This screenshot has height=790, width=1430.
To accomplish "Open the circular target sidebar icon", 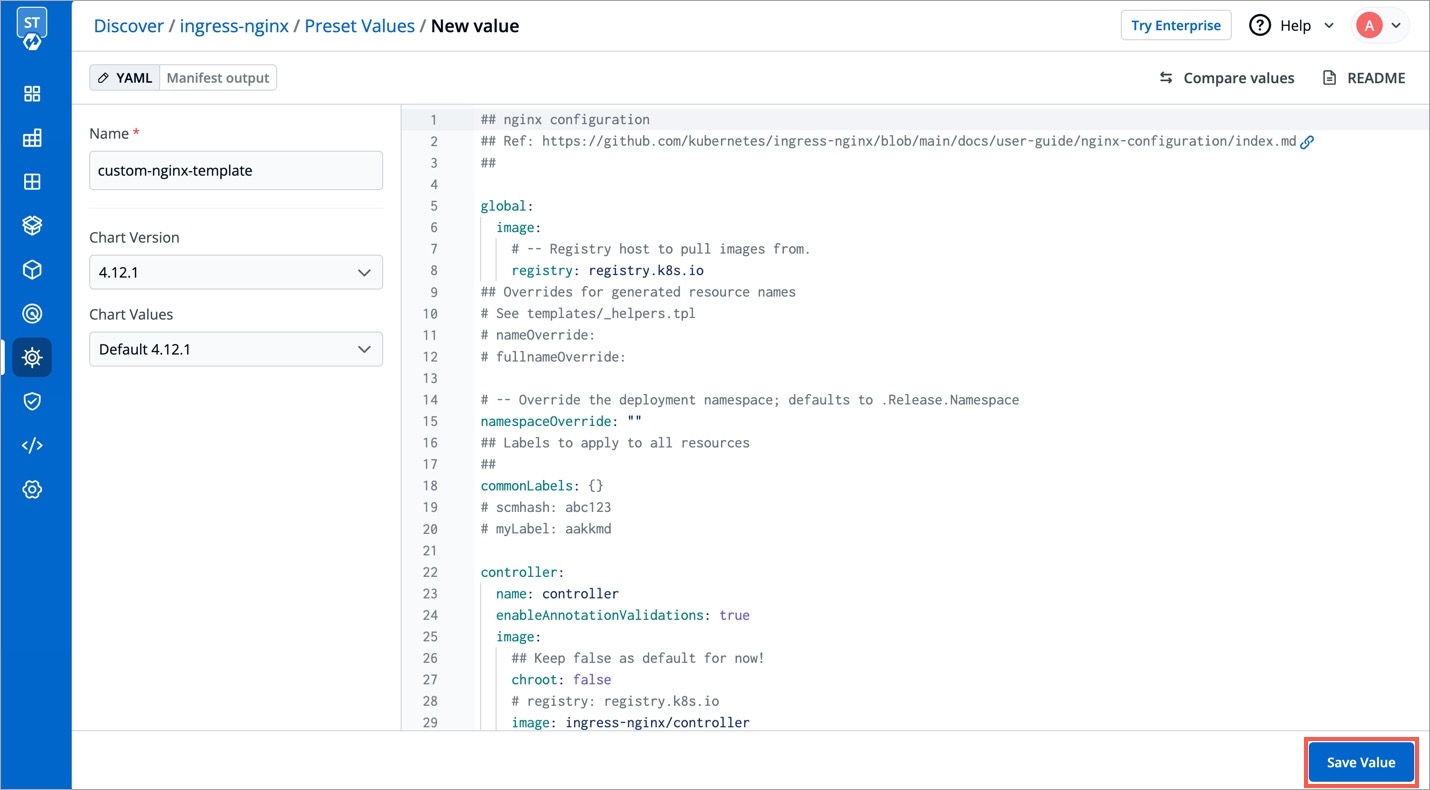I will 32,314.
